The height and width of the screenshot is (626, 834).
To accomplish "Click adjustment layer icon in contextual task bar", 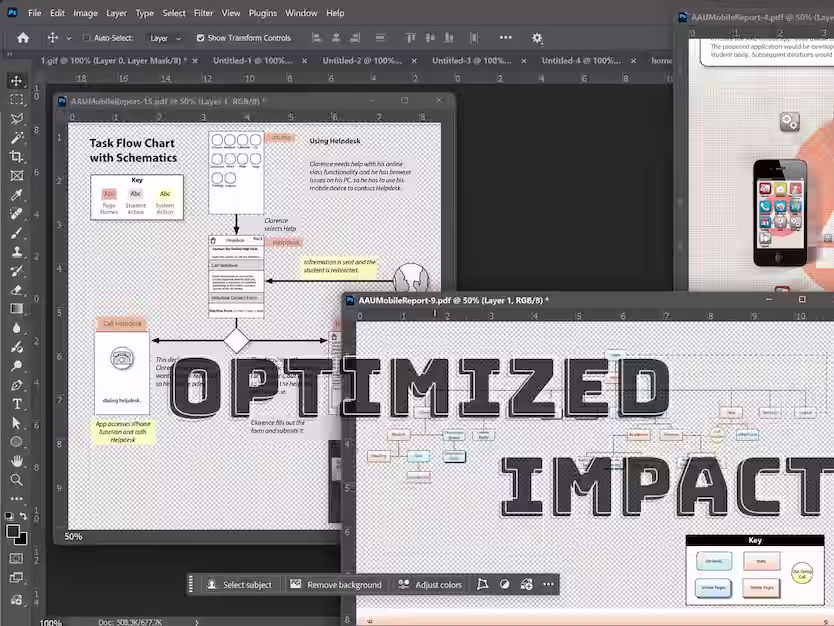I will 527,585.
